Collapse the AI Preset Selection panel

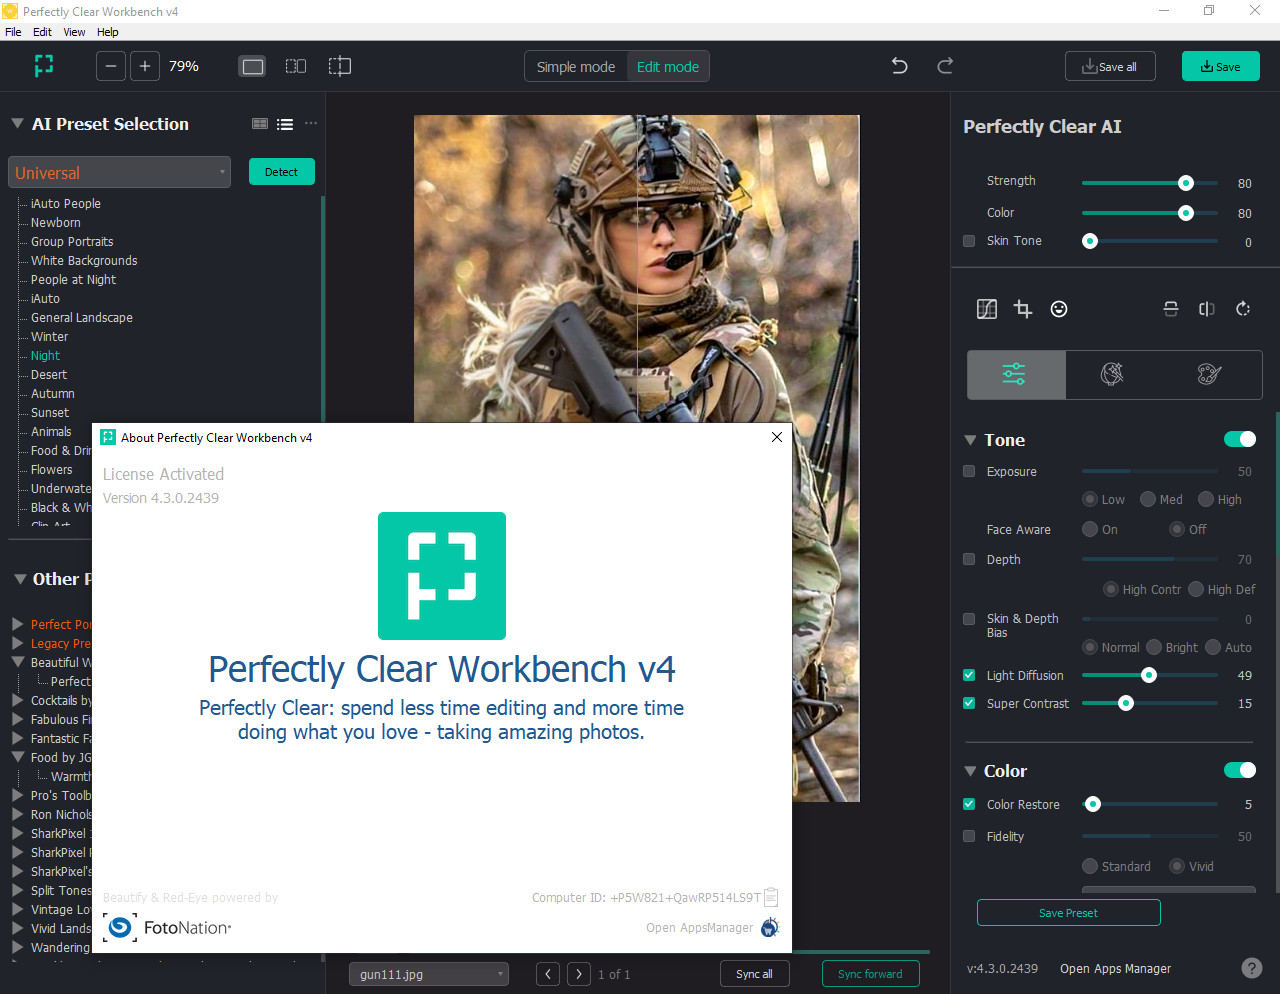17,124
